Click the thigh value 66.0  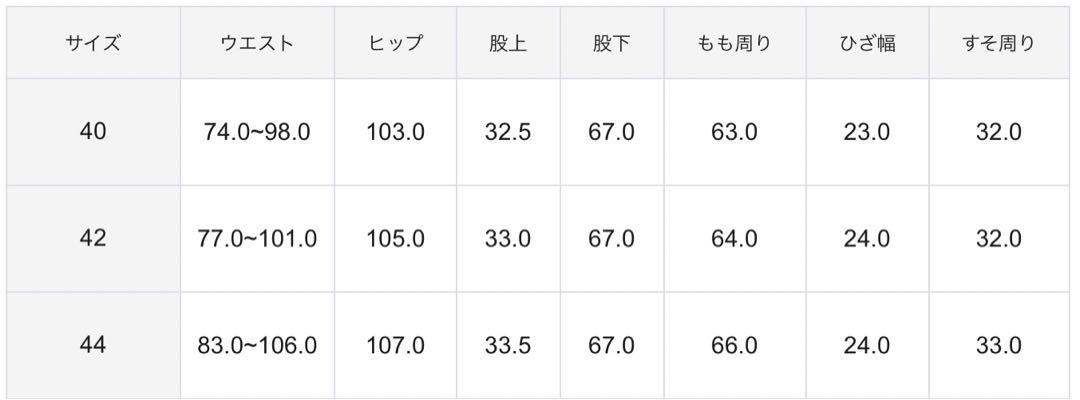coord(734,345)
